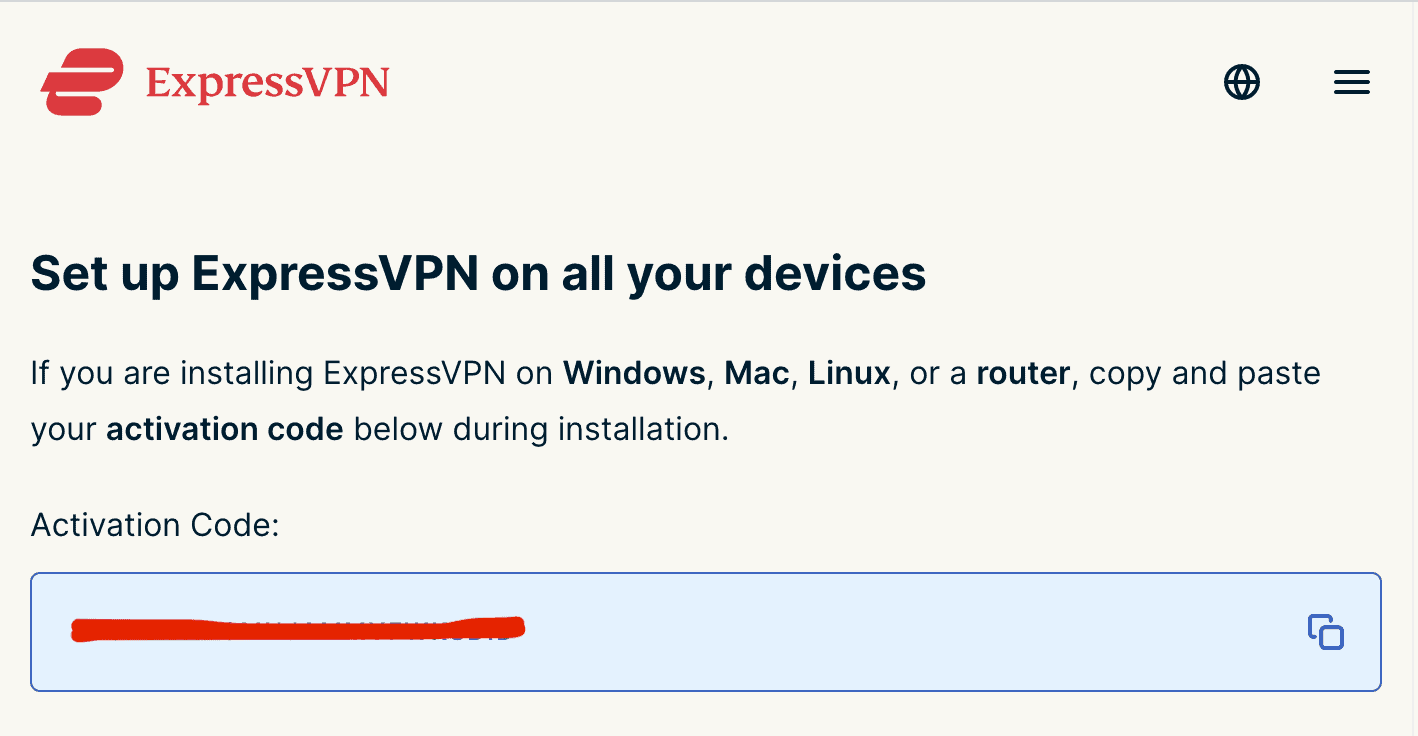
Task: Click the red arrow logo mark in header
Action: point(83,82)
